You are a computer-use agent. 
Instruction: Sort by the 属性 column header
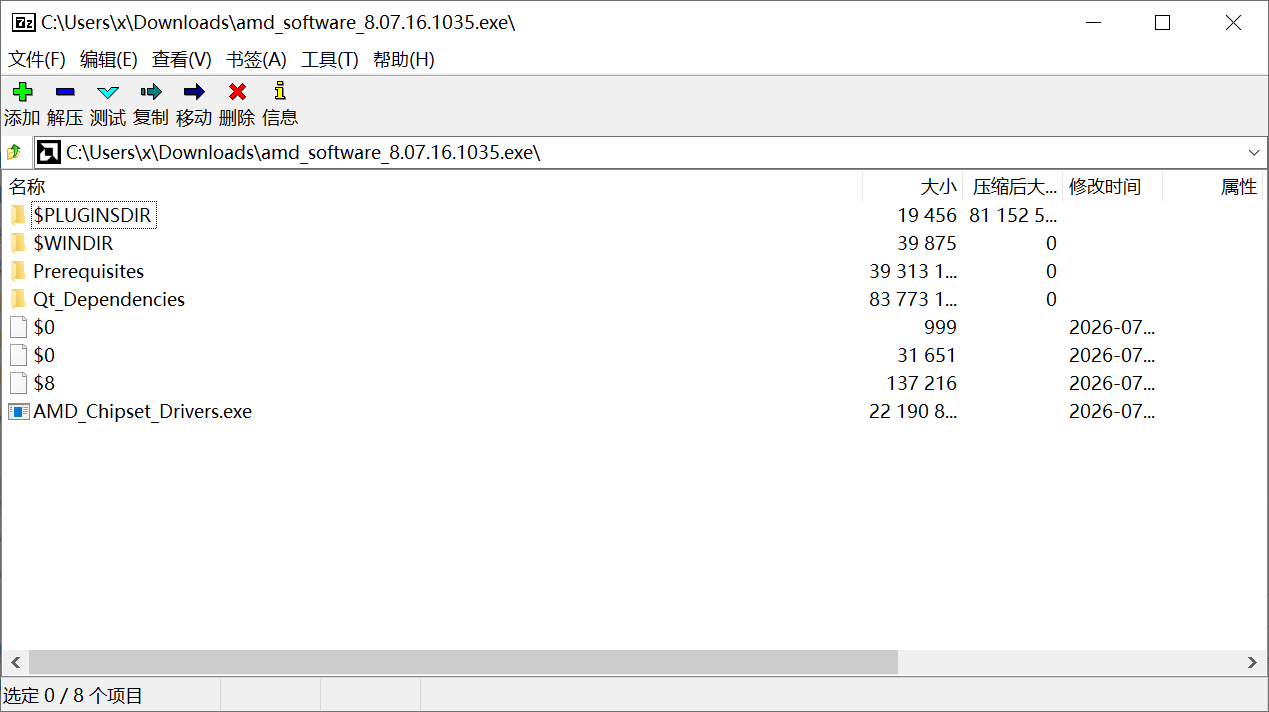tap(1212, 186)
